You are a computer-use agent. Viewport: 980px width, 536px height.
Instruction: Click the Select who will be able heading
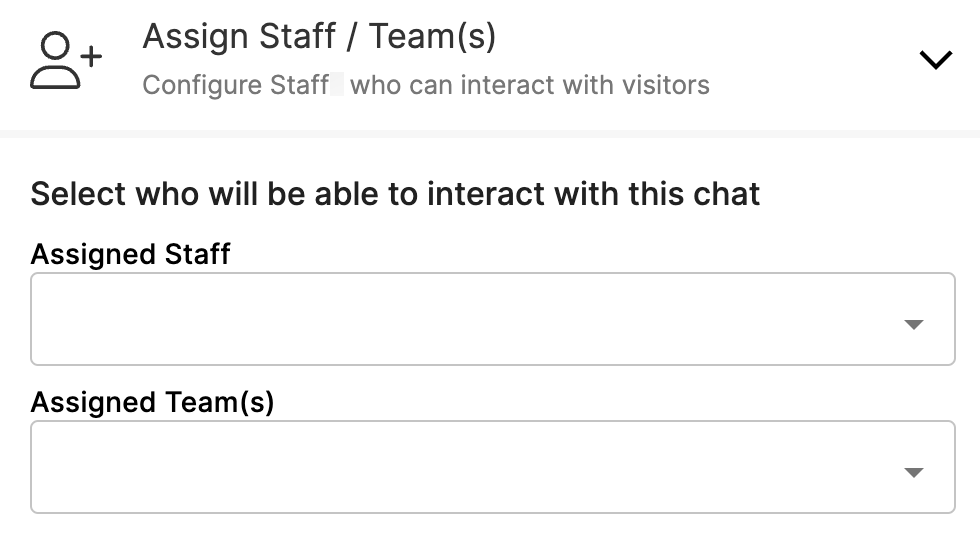[395, 194]
